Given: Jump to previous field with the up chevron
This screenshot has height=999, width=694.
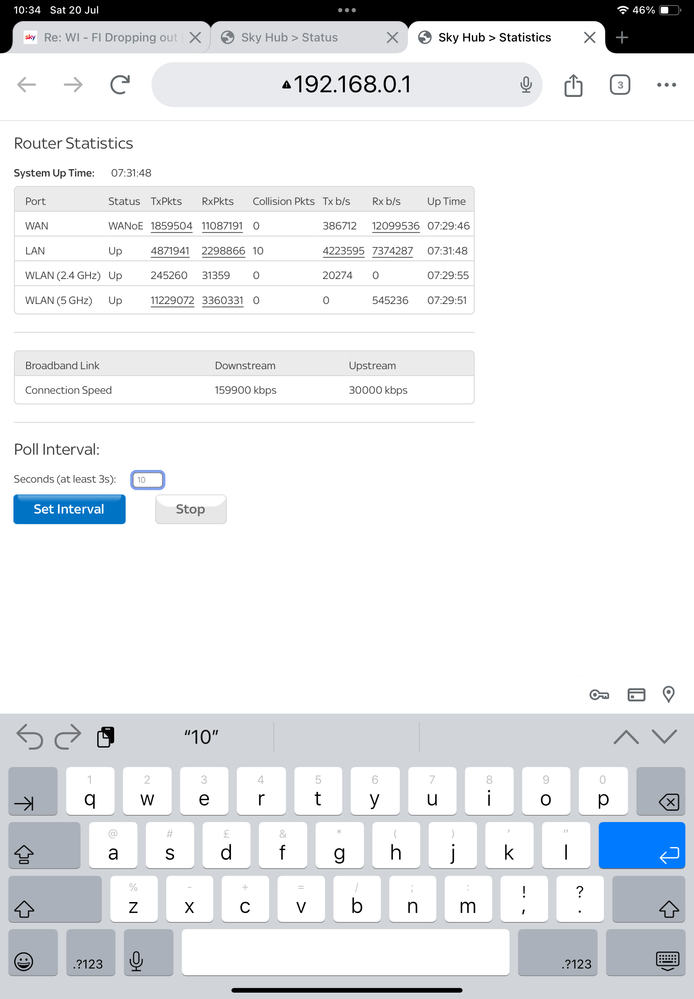Looking at the screenshot, I should point(626,737).
